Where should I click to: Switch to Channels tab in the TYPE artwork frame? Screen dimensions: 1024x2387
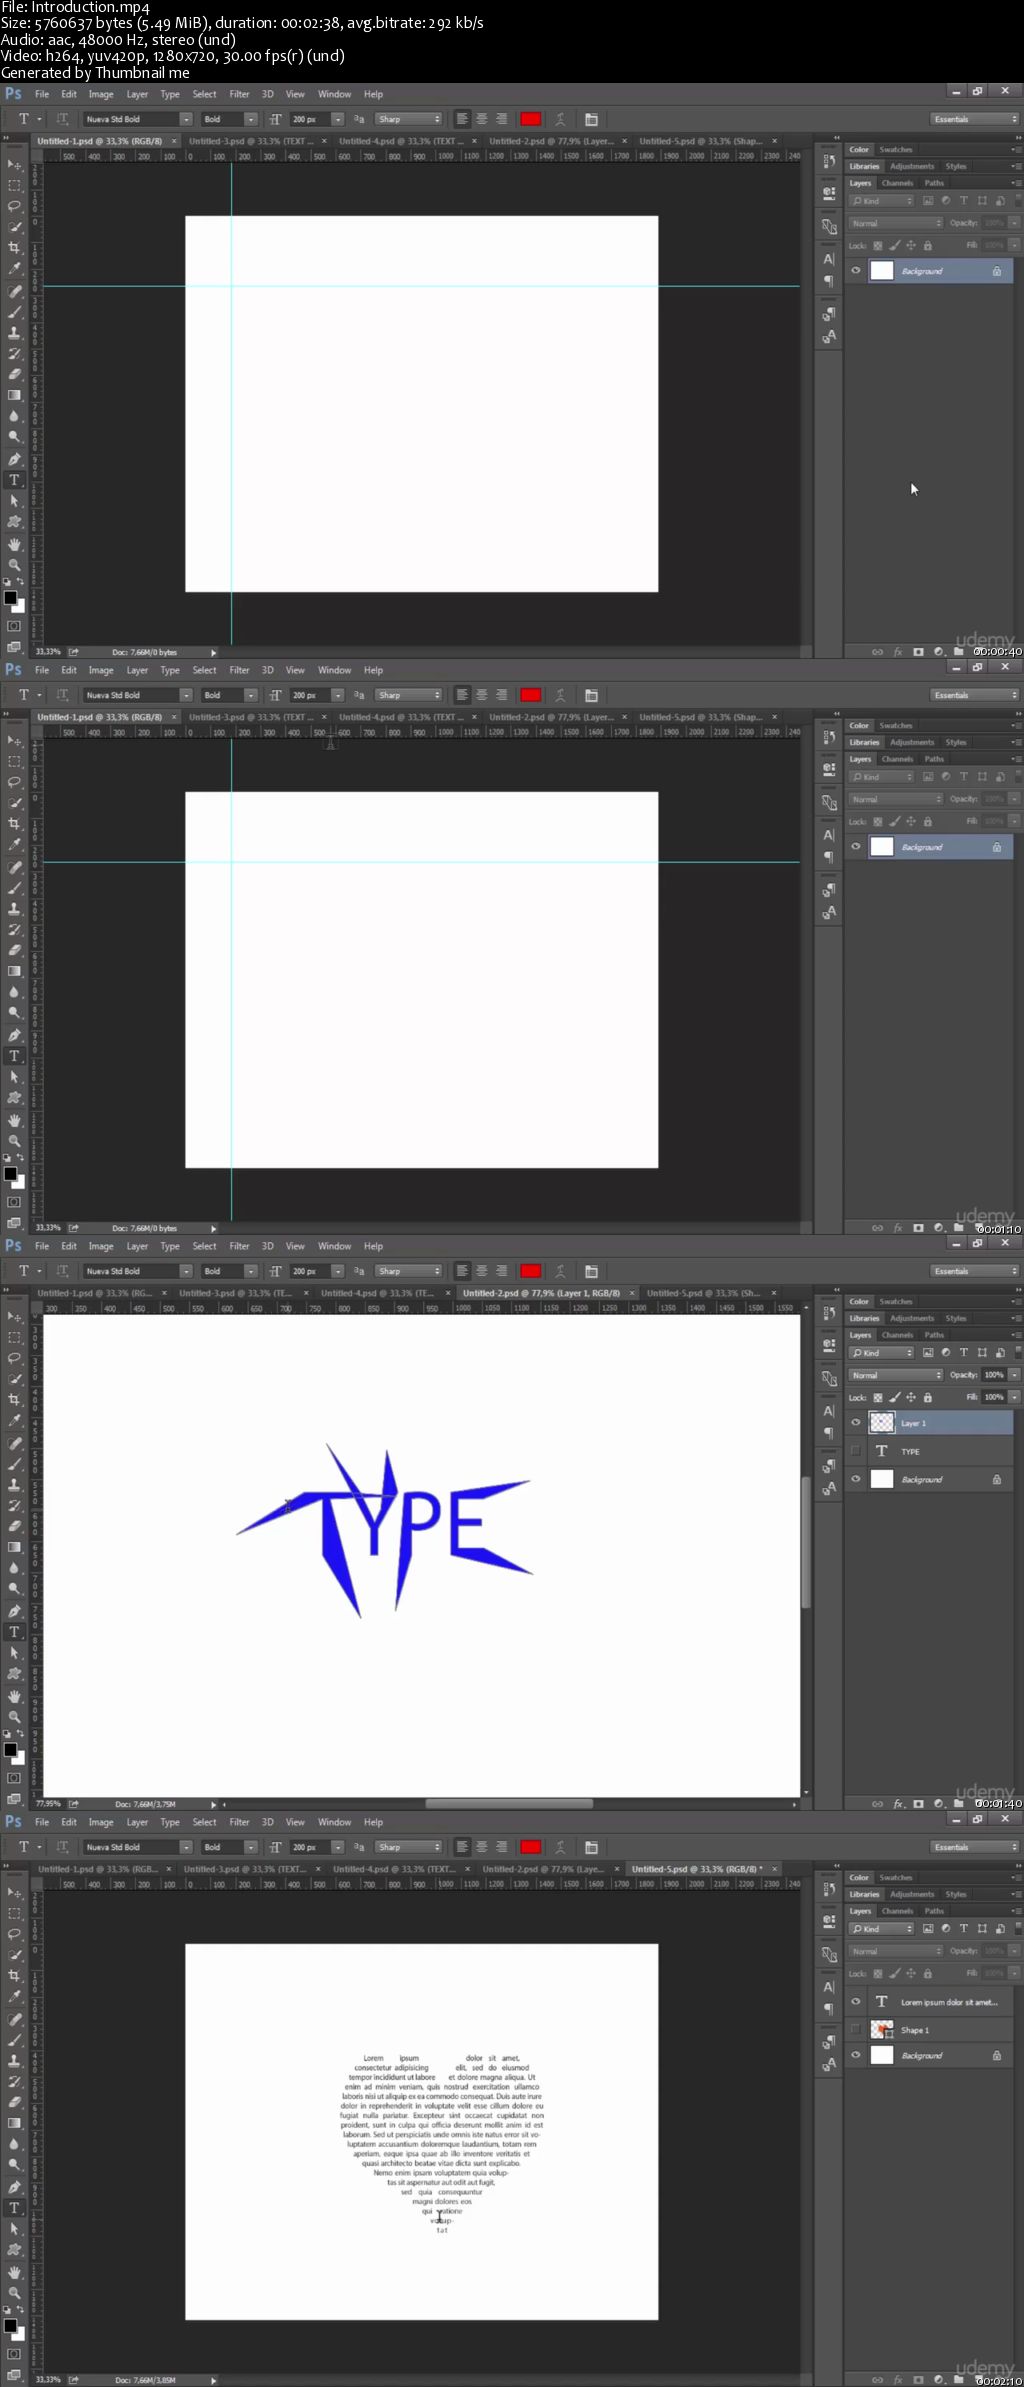897,1335
